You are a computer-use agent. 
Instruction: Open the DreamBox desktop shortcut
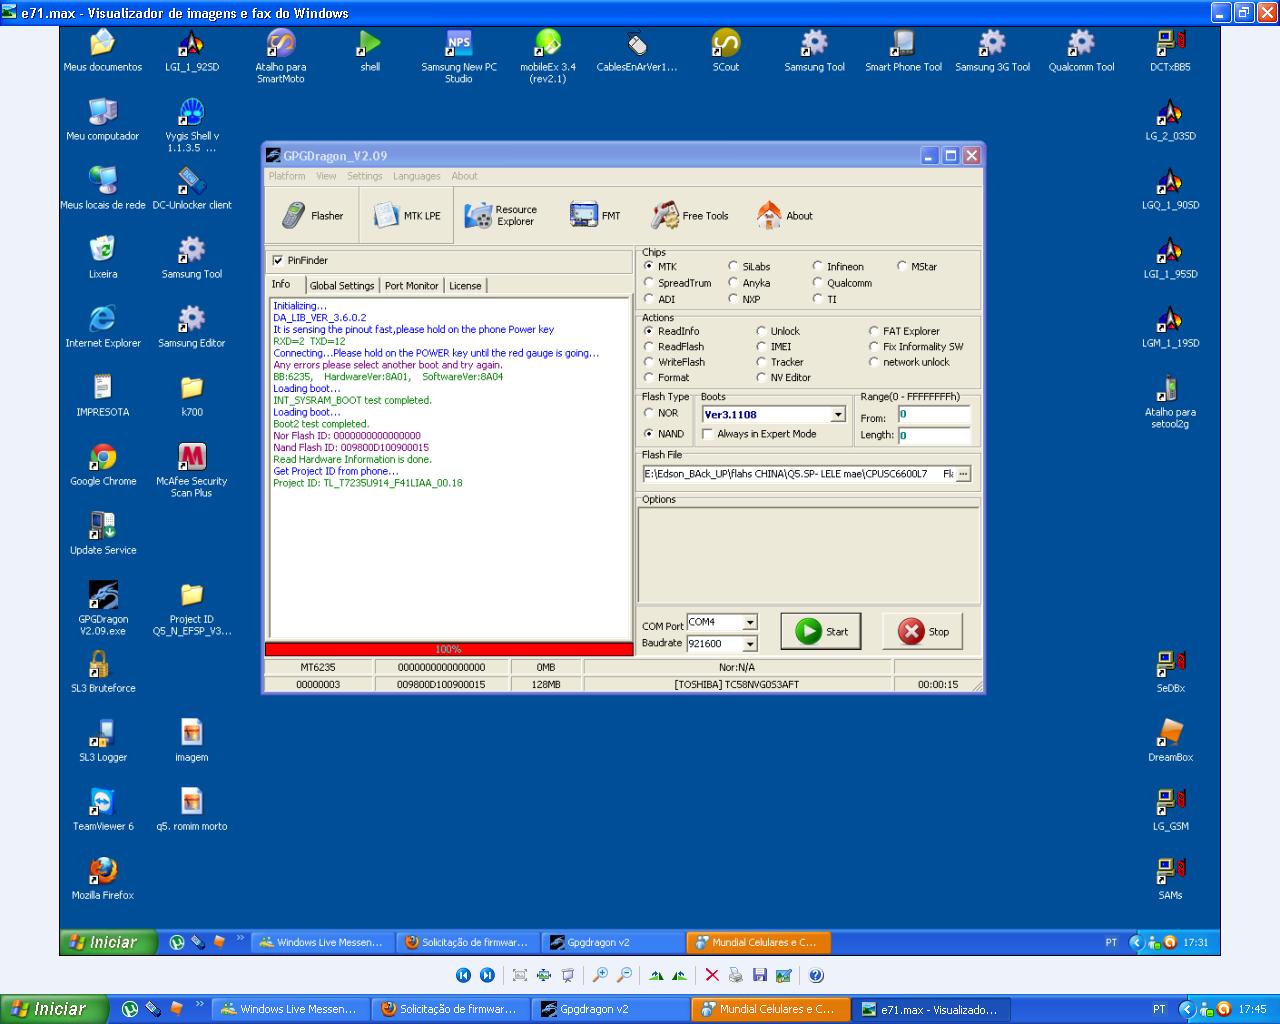pyautogui.click(x=1170, y=741)
